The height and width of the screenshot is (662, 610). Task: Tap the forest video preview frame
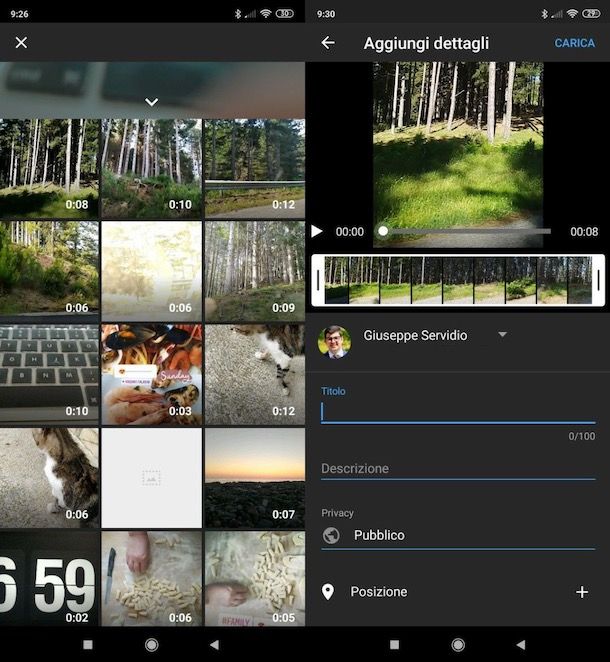click(458, 155)
